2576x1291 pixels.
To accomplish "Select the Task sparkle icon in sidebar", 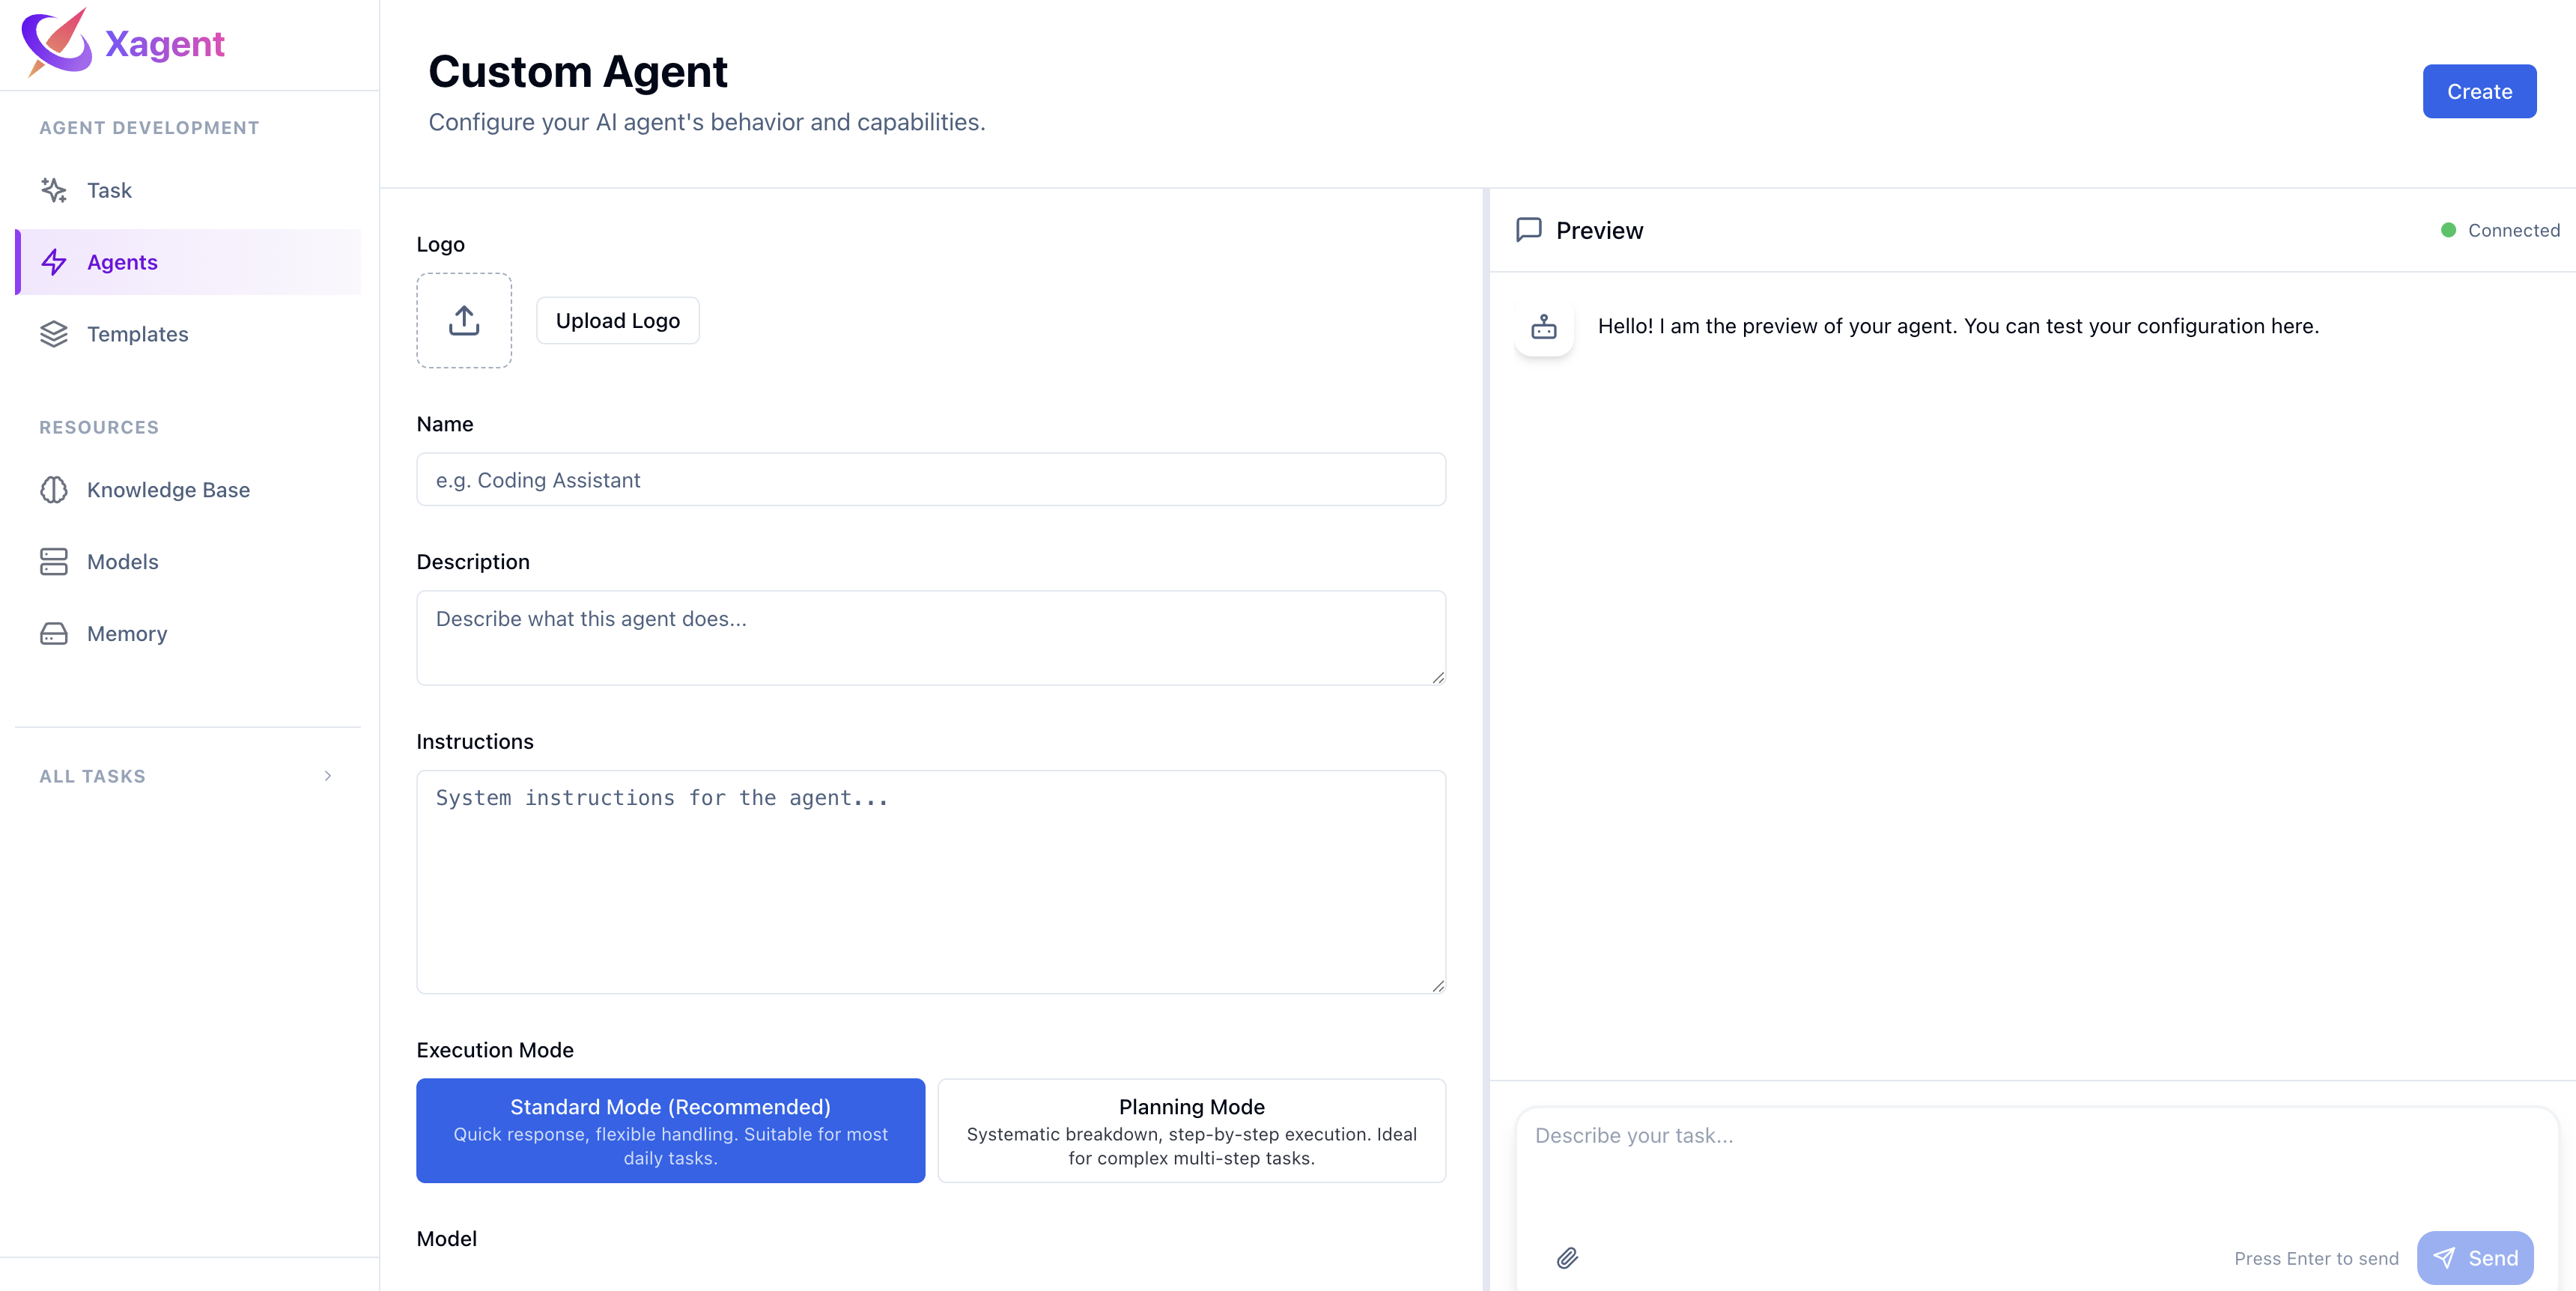I will (x=53, y=190).
